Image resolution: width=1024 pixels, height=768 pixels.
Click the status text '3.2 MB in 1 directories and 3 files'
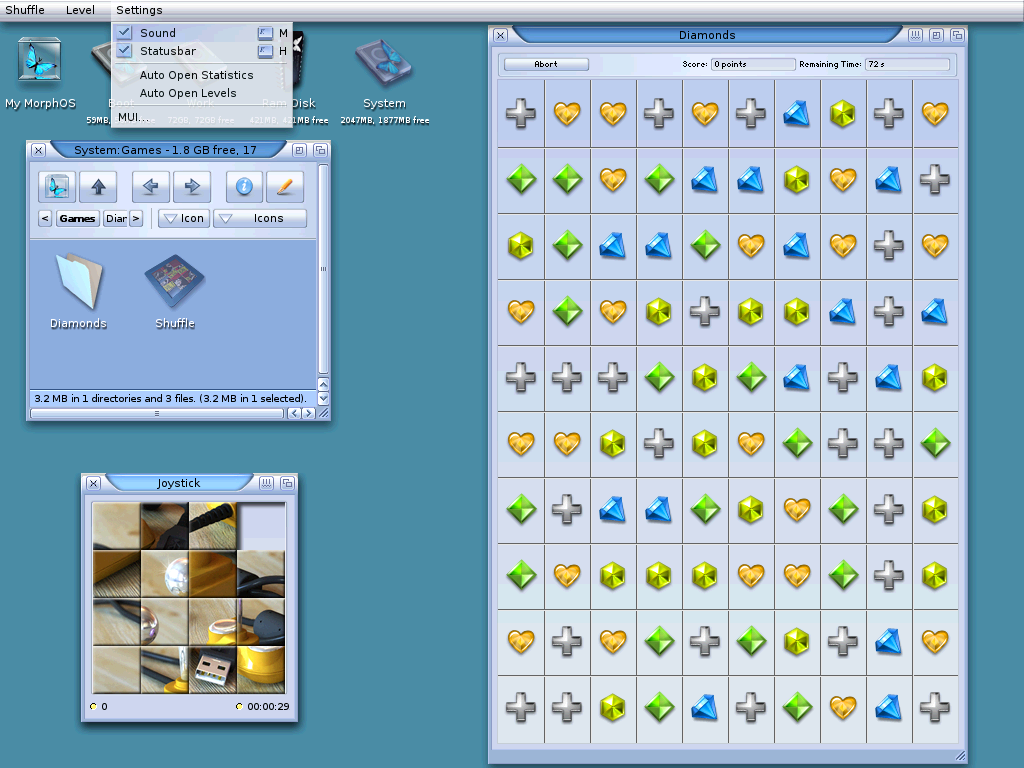coord(170,398)
